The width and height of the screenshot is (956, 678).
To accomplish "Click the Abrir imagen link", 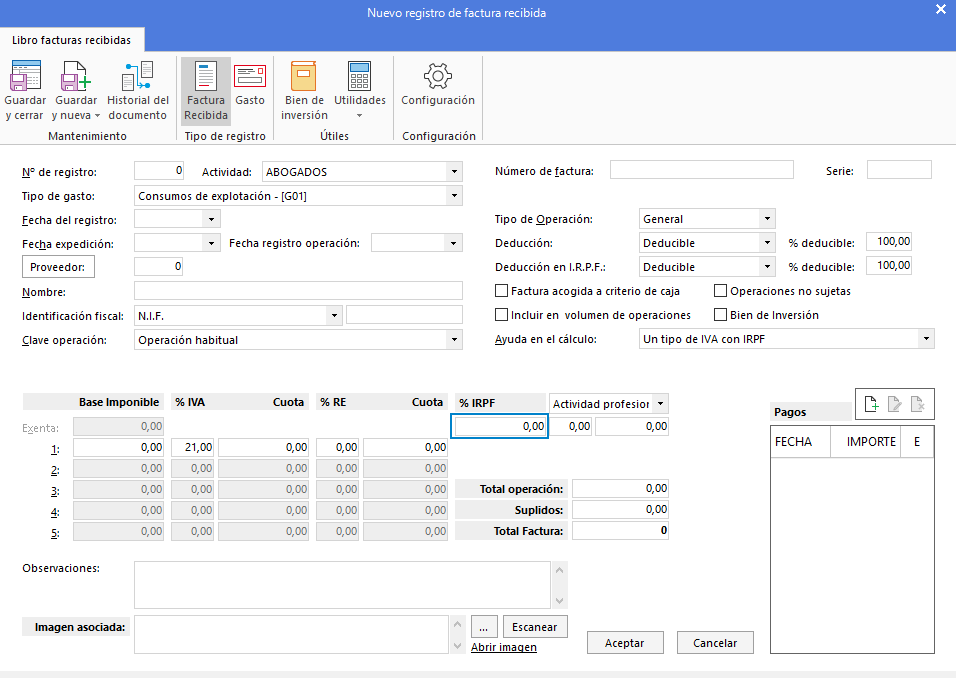I will pos(504,648).
